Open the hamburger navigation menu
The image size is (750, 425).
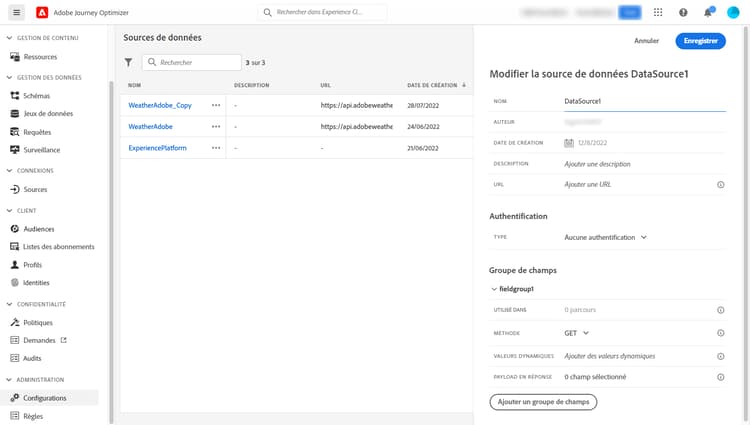(x=16, y=12)
